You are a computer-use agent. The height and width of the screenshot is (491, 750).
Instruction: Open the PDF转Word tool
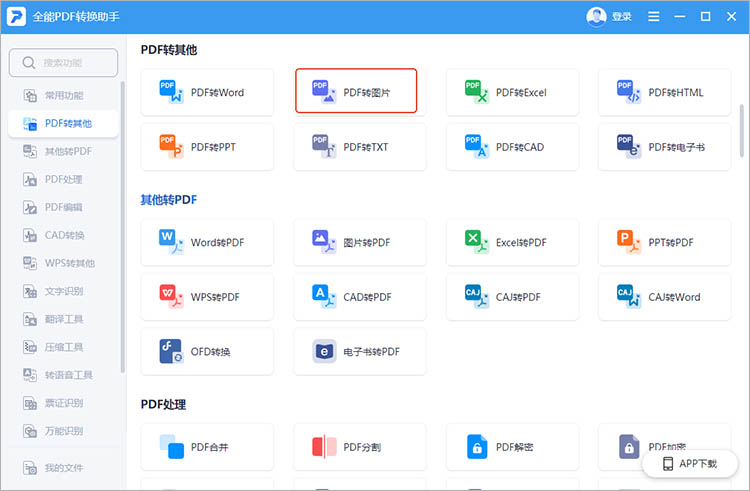[x=207, y=92]
